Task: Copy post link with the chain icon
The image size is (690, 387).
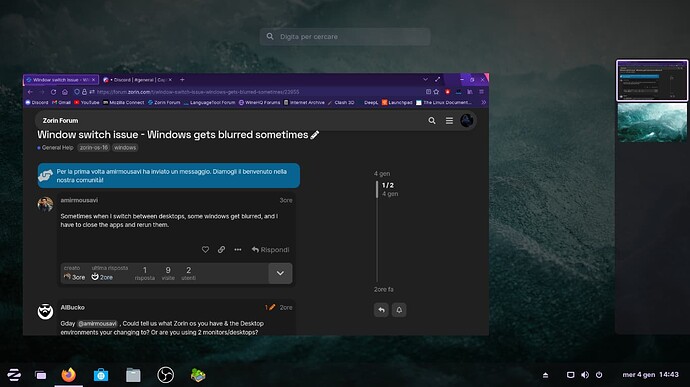Action: (x=221, y=250)
